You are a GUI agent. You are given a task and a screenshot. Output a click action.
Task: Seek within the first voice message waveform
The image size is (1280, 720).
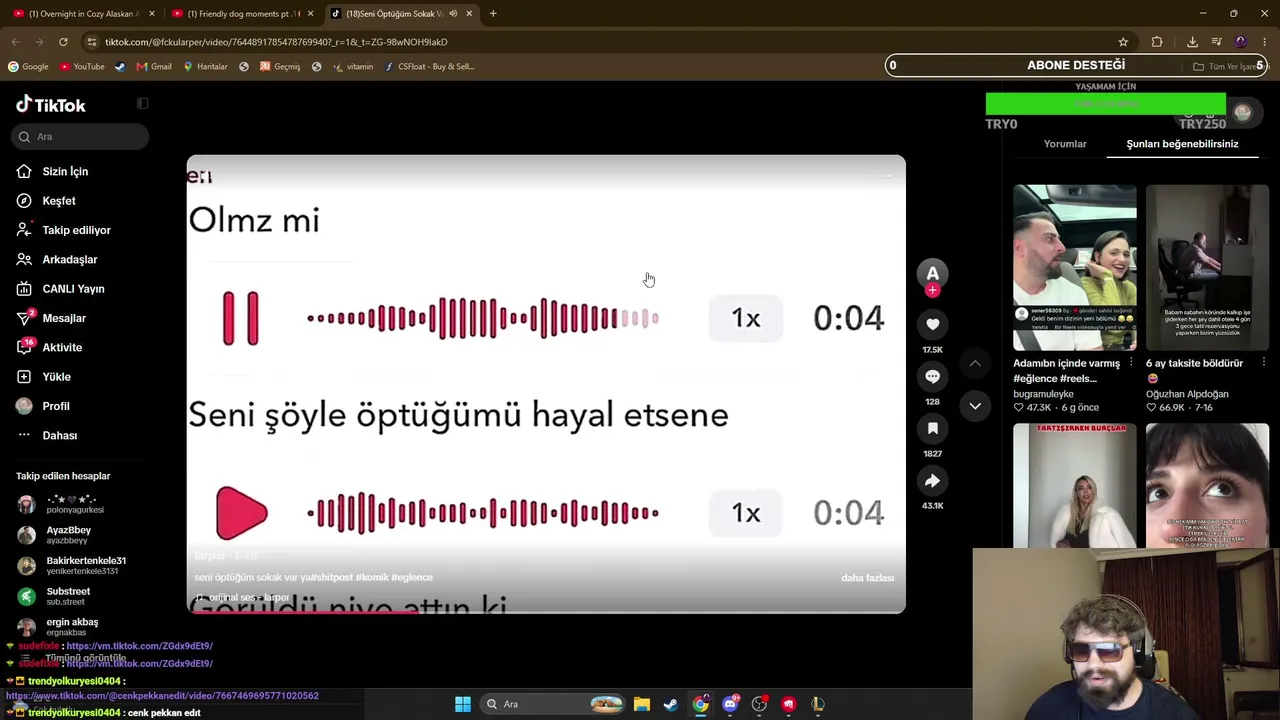click(483, 319)
